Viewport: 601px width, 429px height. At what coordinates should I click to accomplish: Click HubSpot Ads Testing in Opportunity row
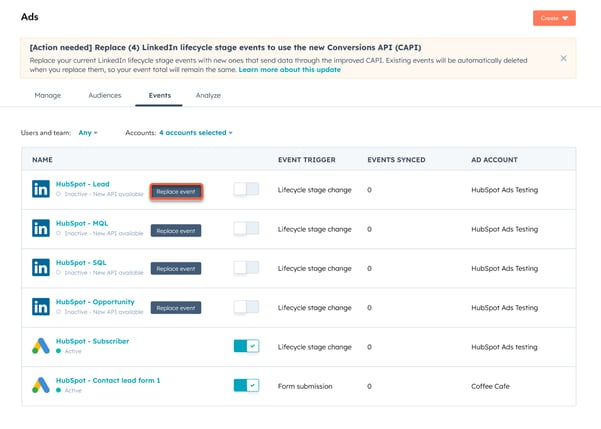tap(504, 307)
